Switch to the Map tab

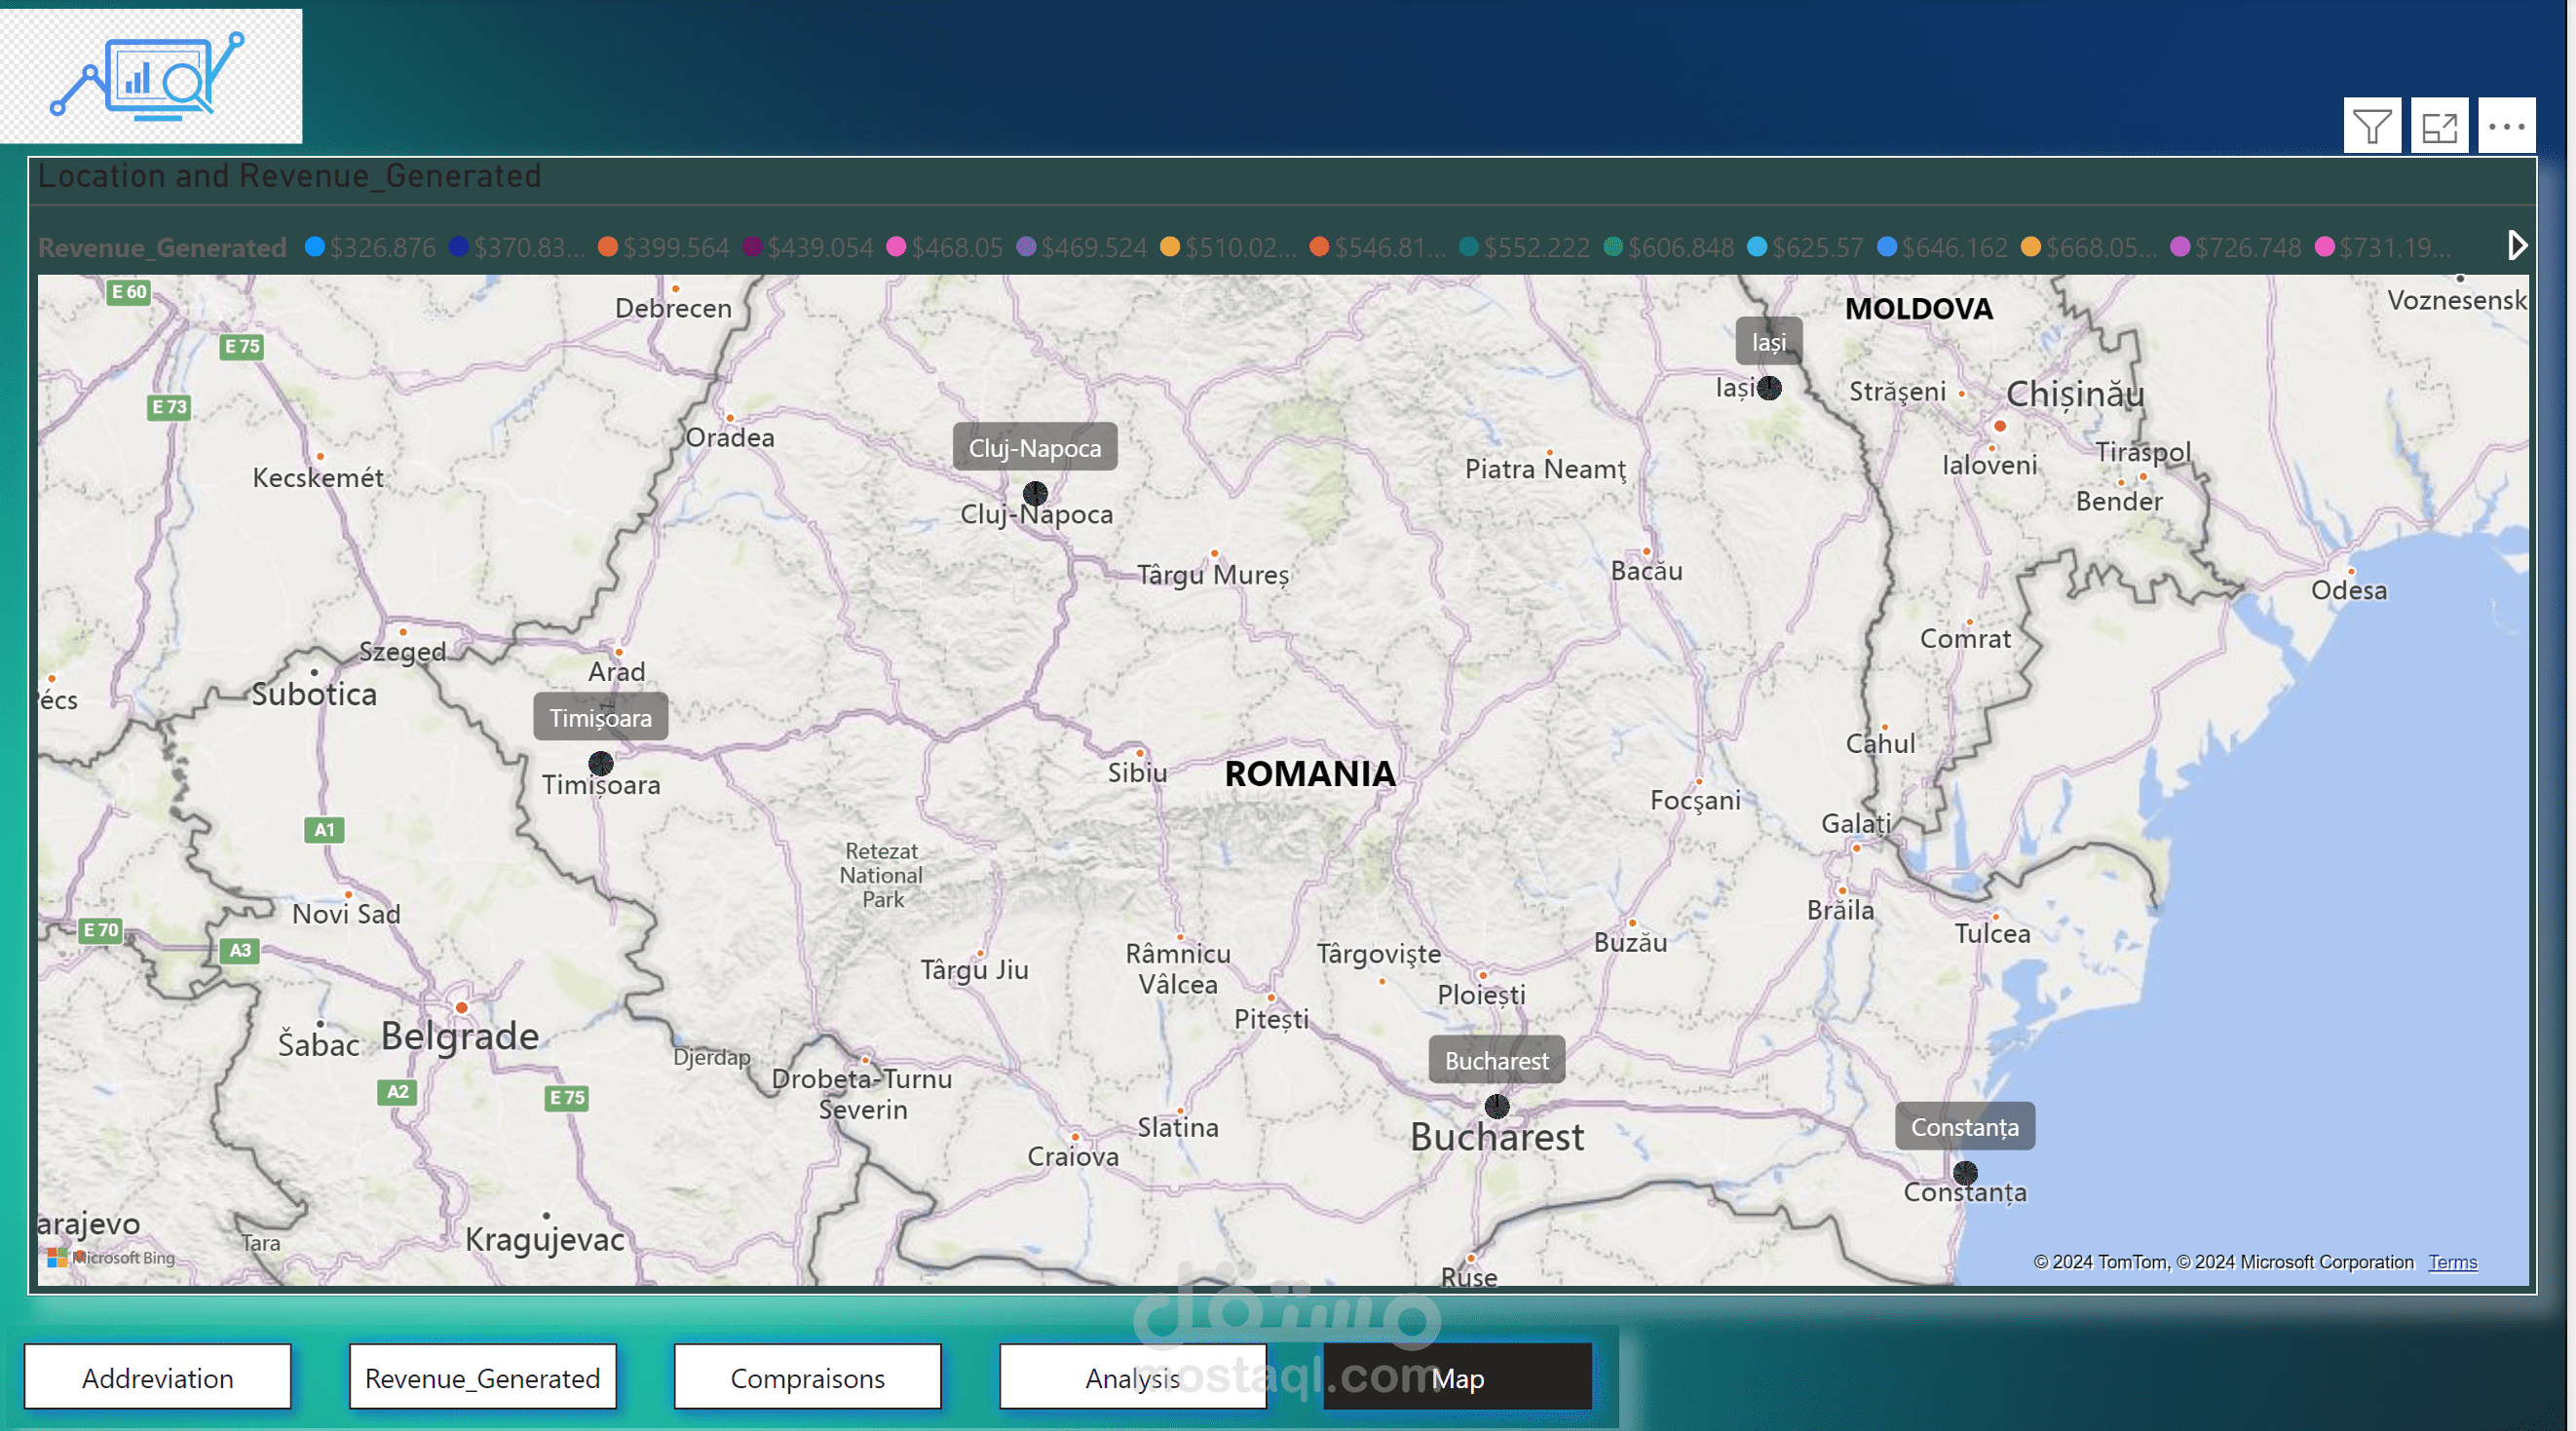pos(1457,1378)
